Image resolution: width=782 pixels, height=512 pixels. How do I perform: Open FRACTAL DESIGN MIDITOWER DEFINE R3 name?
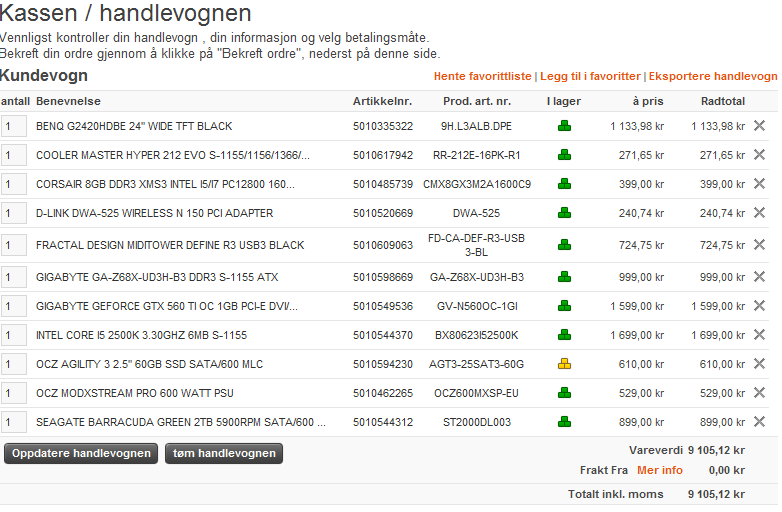click(170, 245)
